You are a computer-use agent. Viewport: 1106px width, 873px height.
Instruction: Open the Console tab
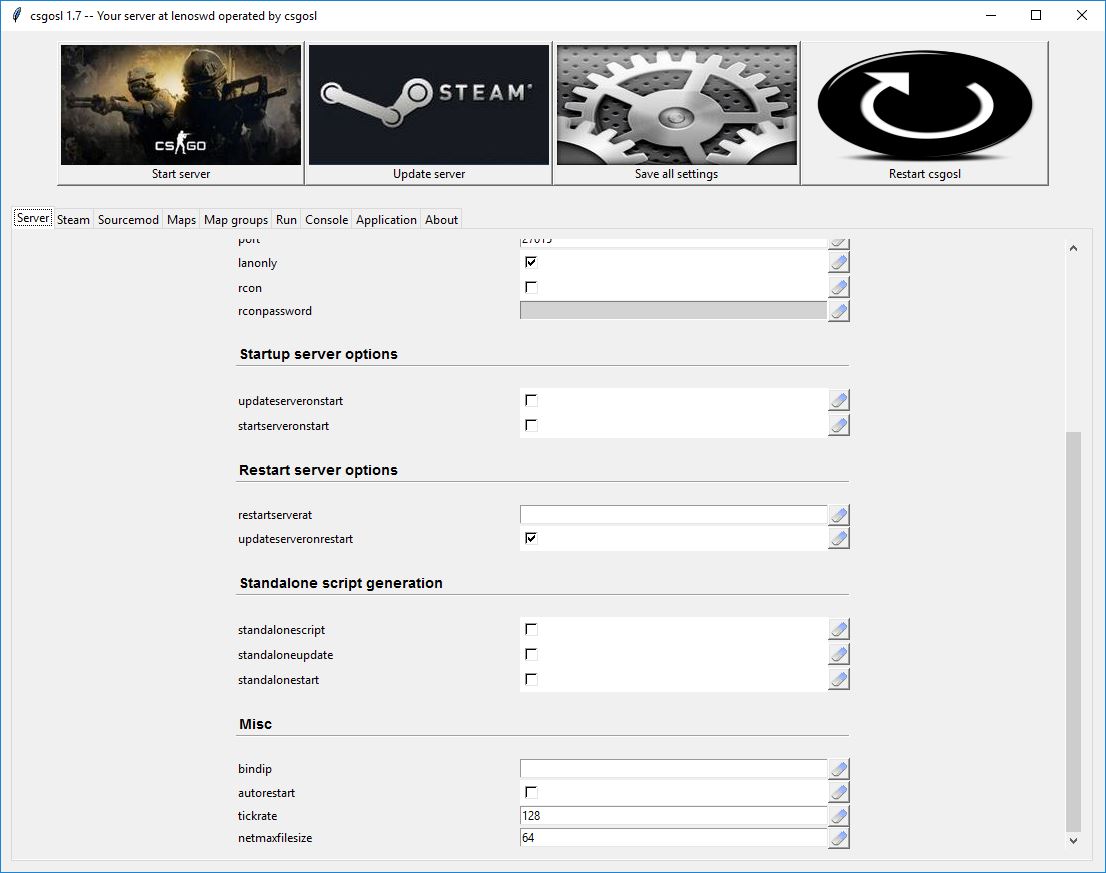pyautogui.click(x=327, y=219)
